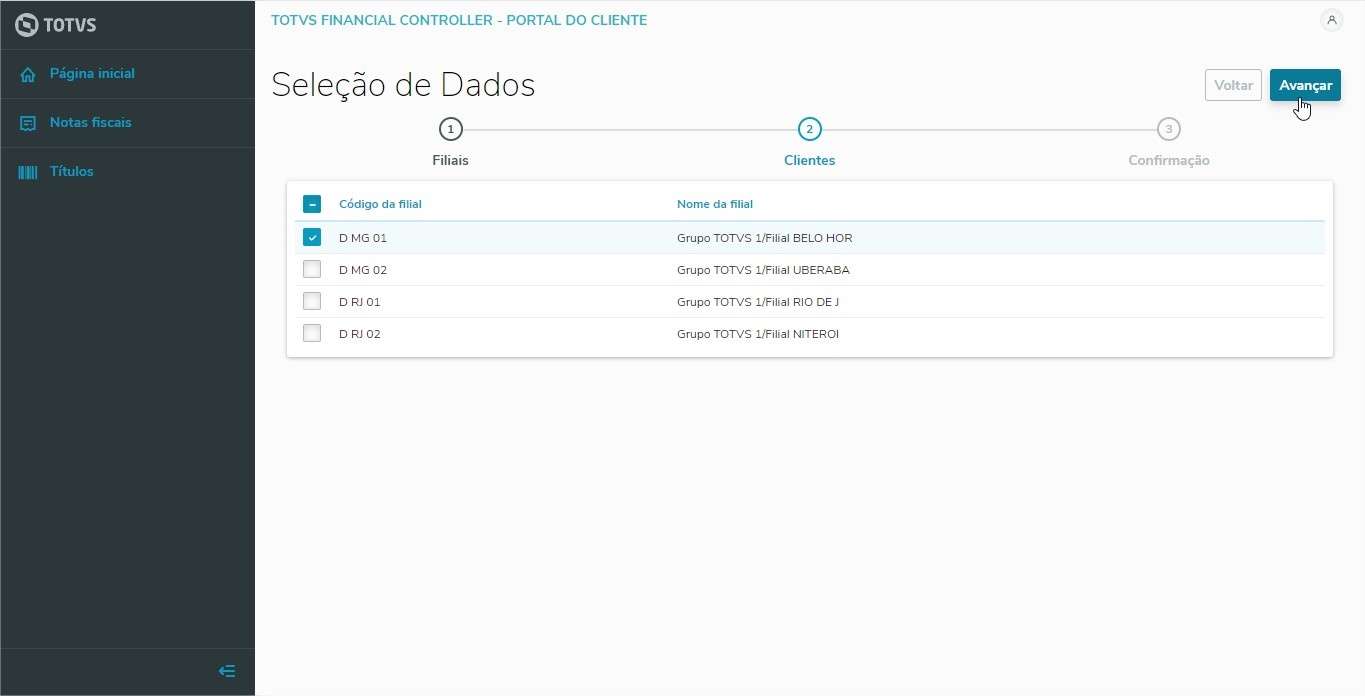Go to step 1 circle Filiais

[x=451, y=129]
